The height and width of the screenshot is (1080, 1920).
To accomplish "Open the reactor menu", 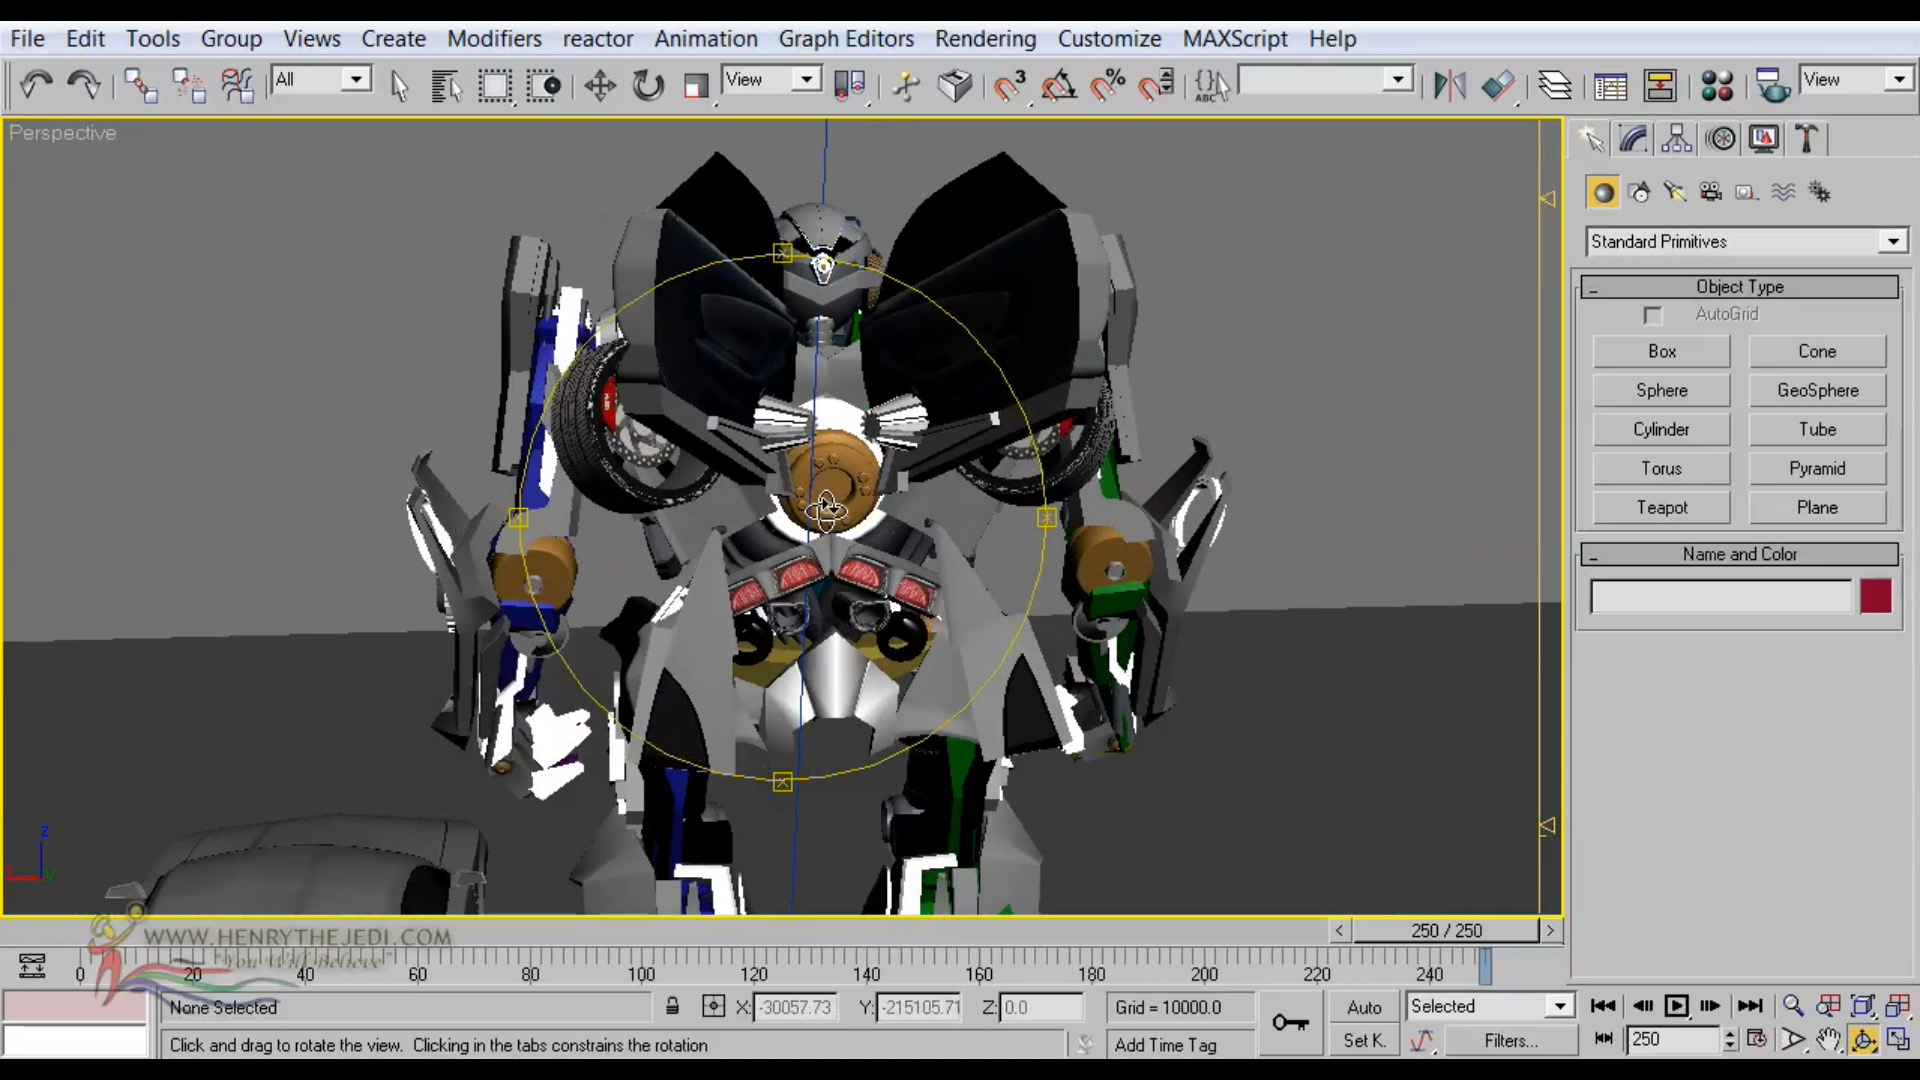I will point(598,38).
